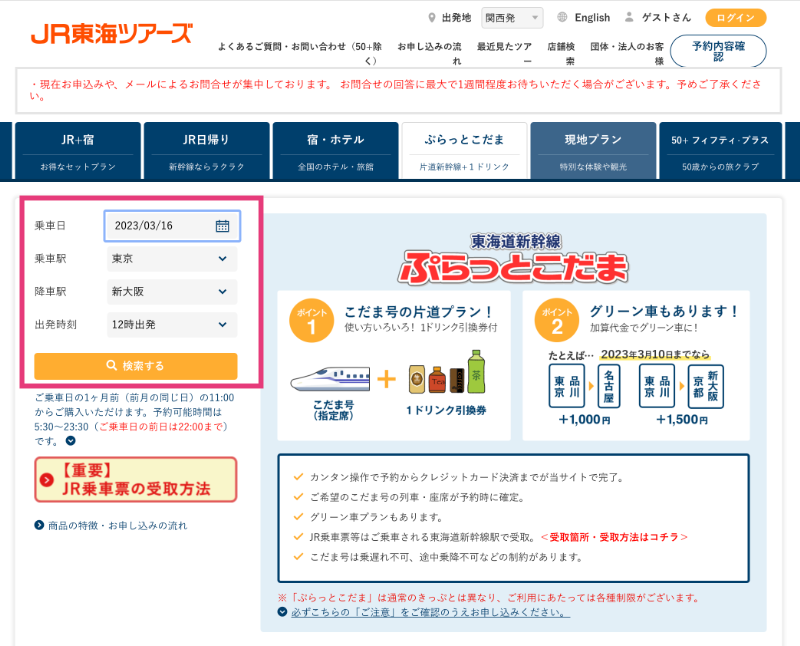Open the calendar icon in date field

coord(222,226)
